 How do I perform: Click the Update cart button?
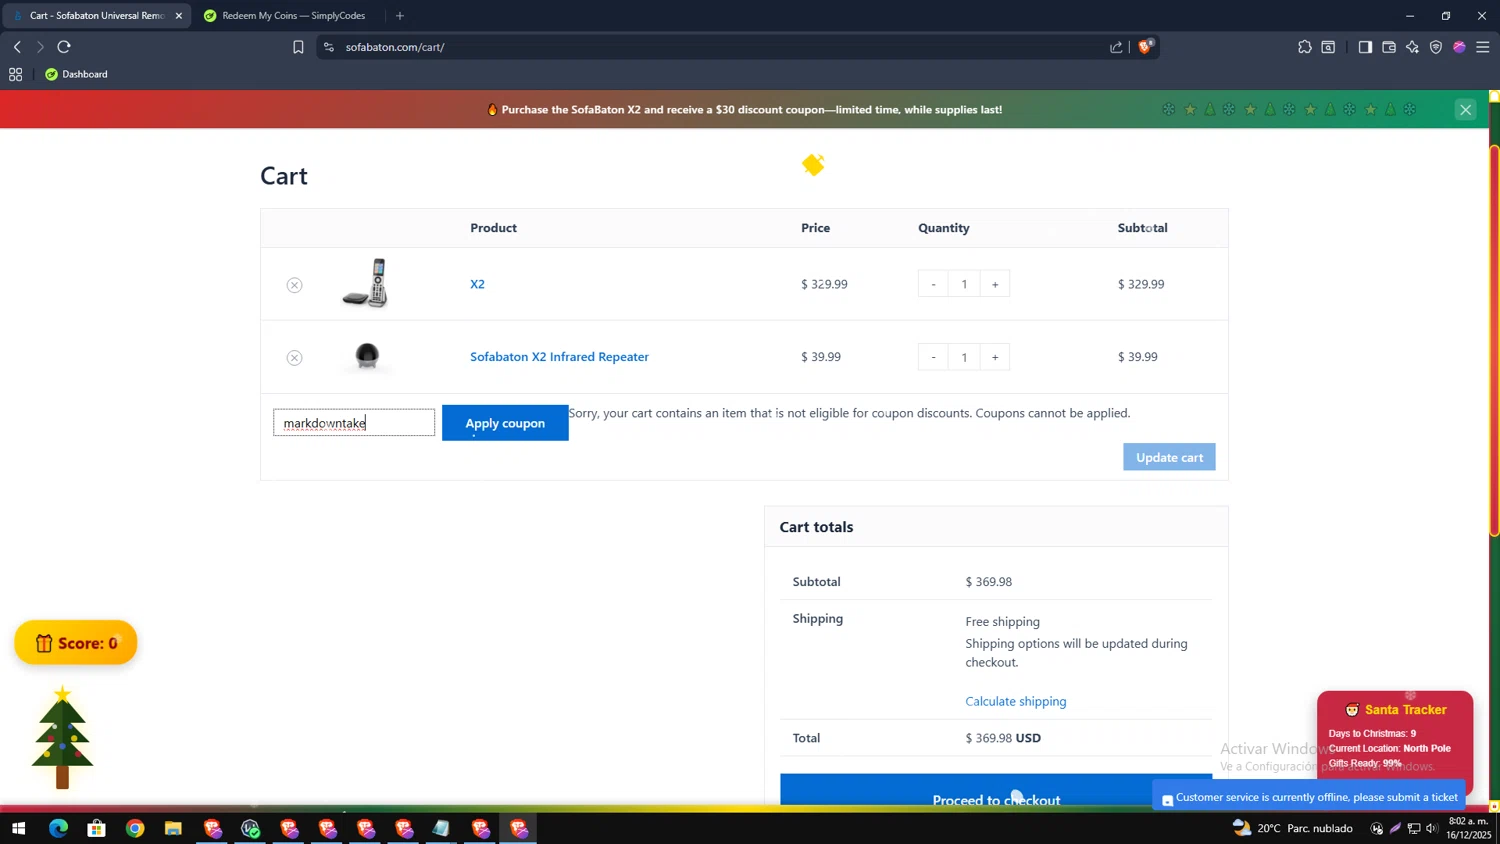pyautogui.click(x=1169, y=457)
